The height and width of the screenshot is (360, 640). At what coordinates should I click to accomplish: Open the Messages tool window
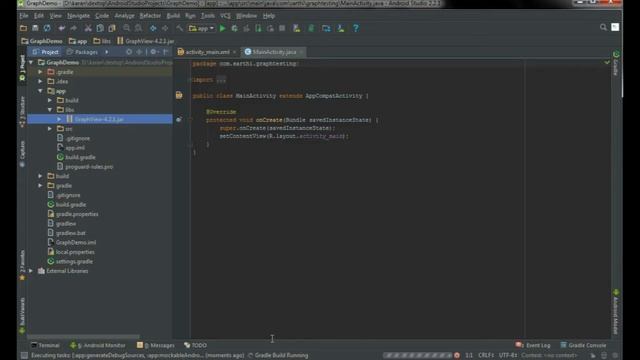pyautogui.click(x=156, y=345)
